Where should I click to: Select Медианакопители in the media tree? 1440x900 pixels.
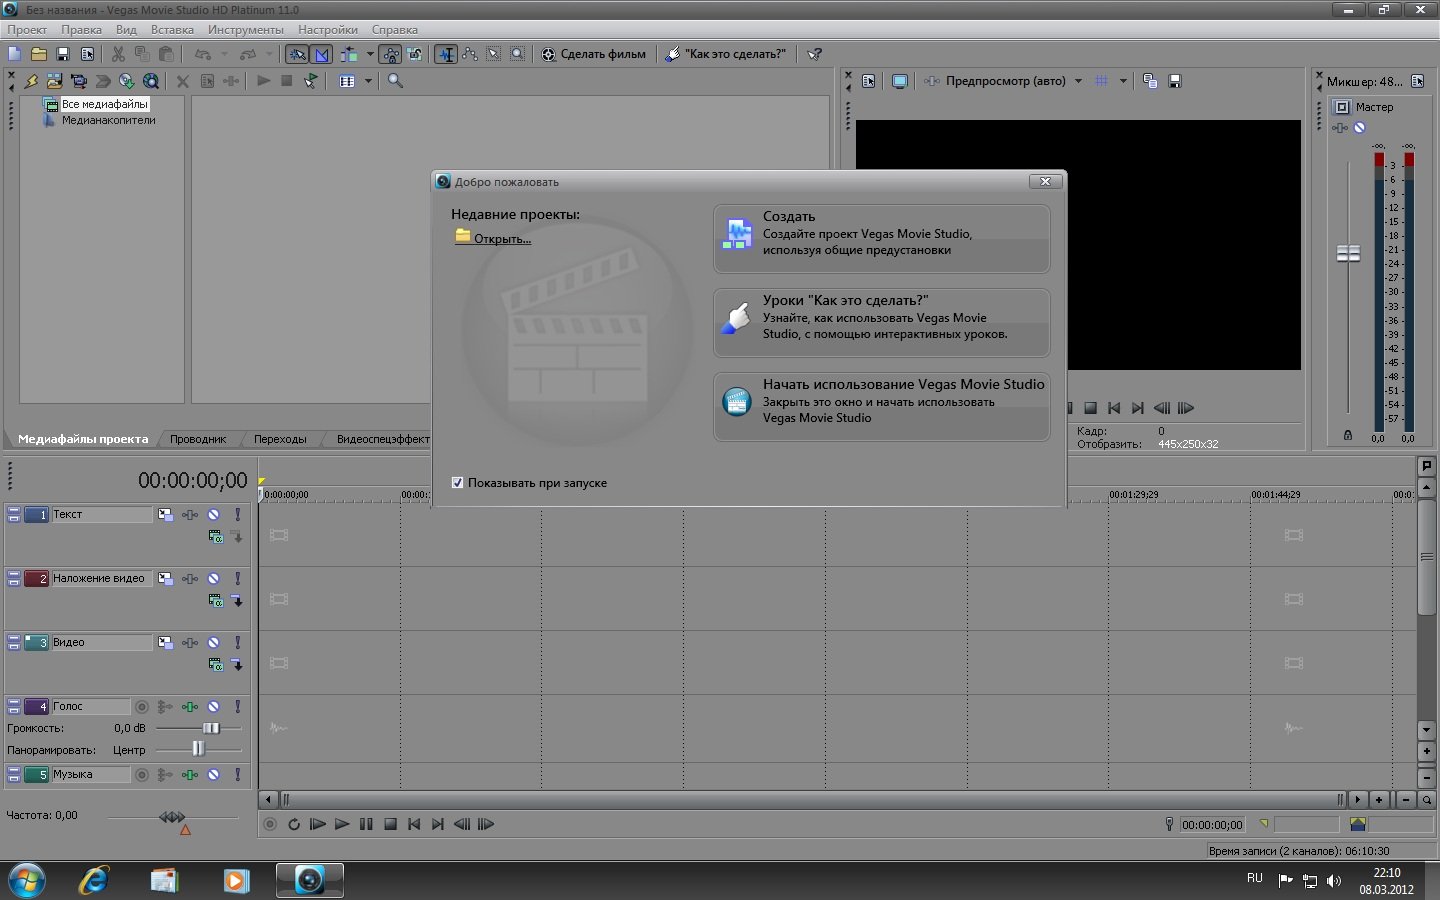[x=108, y=120]
